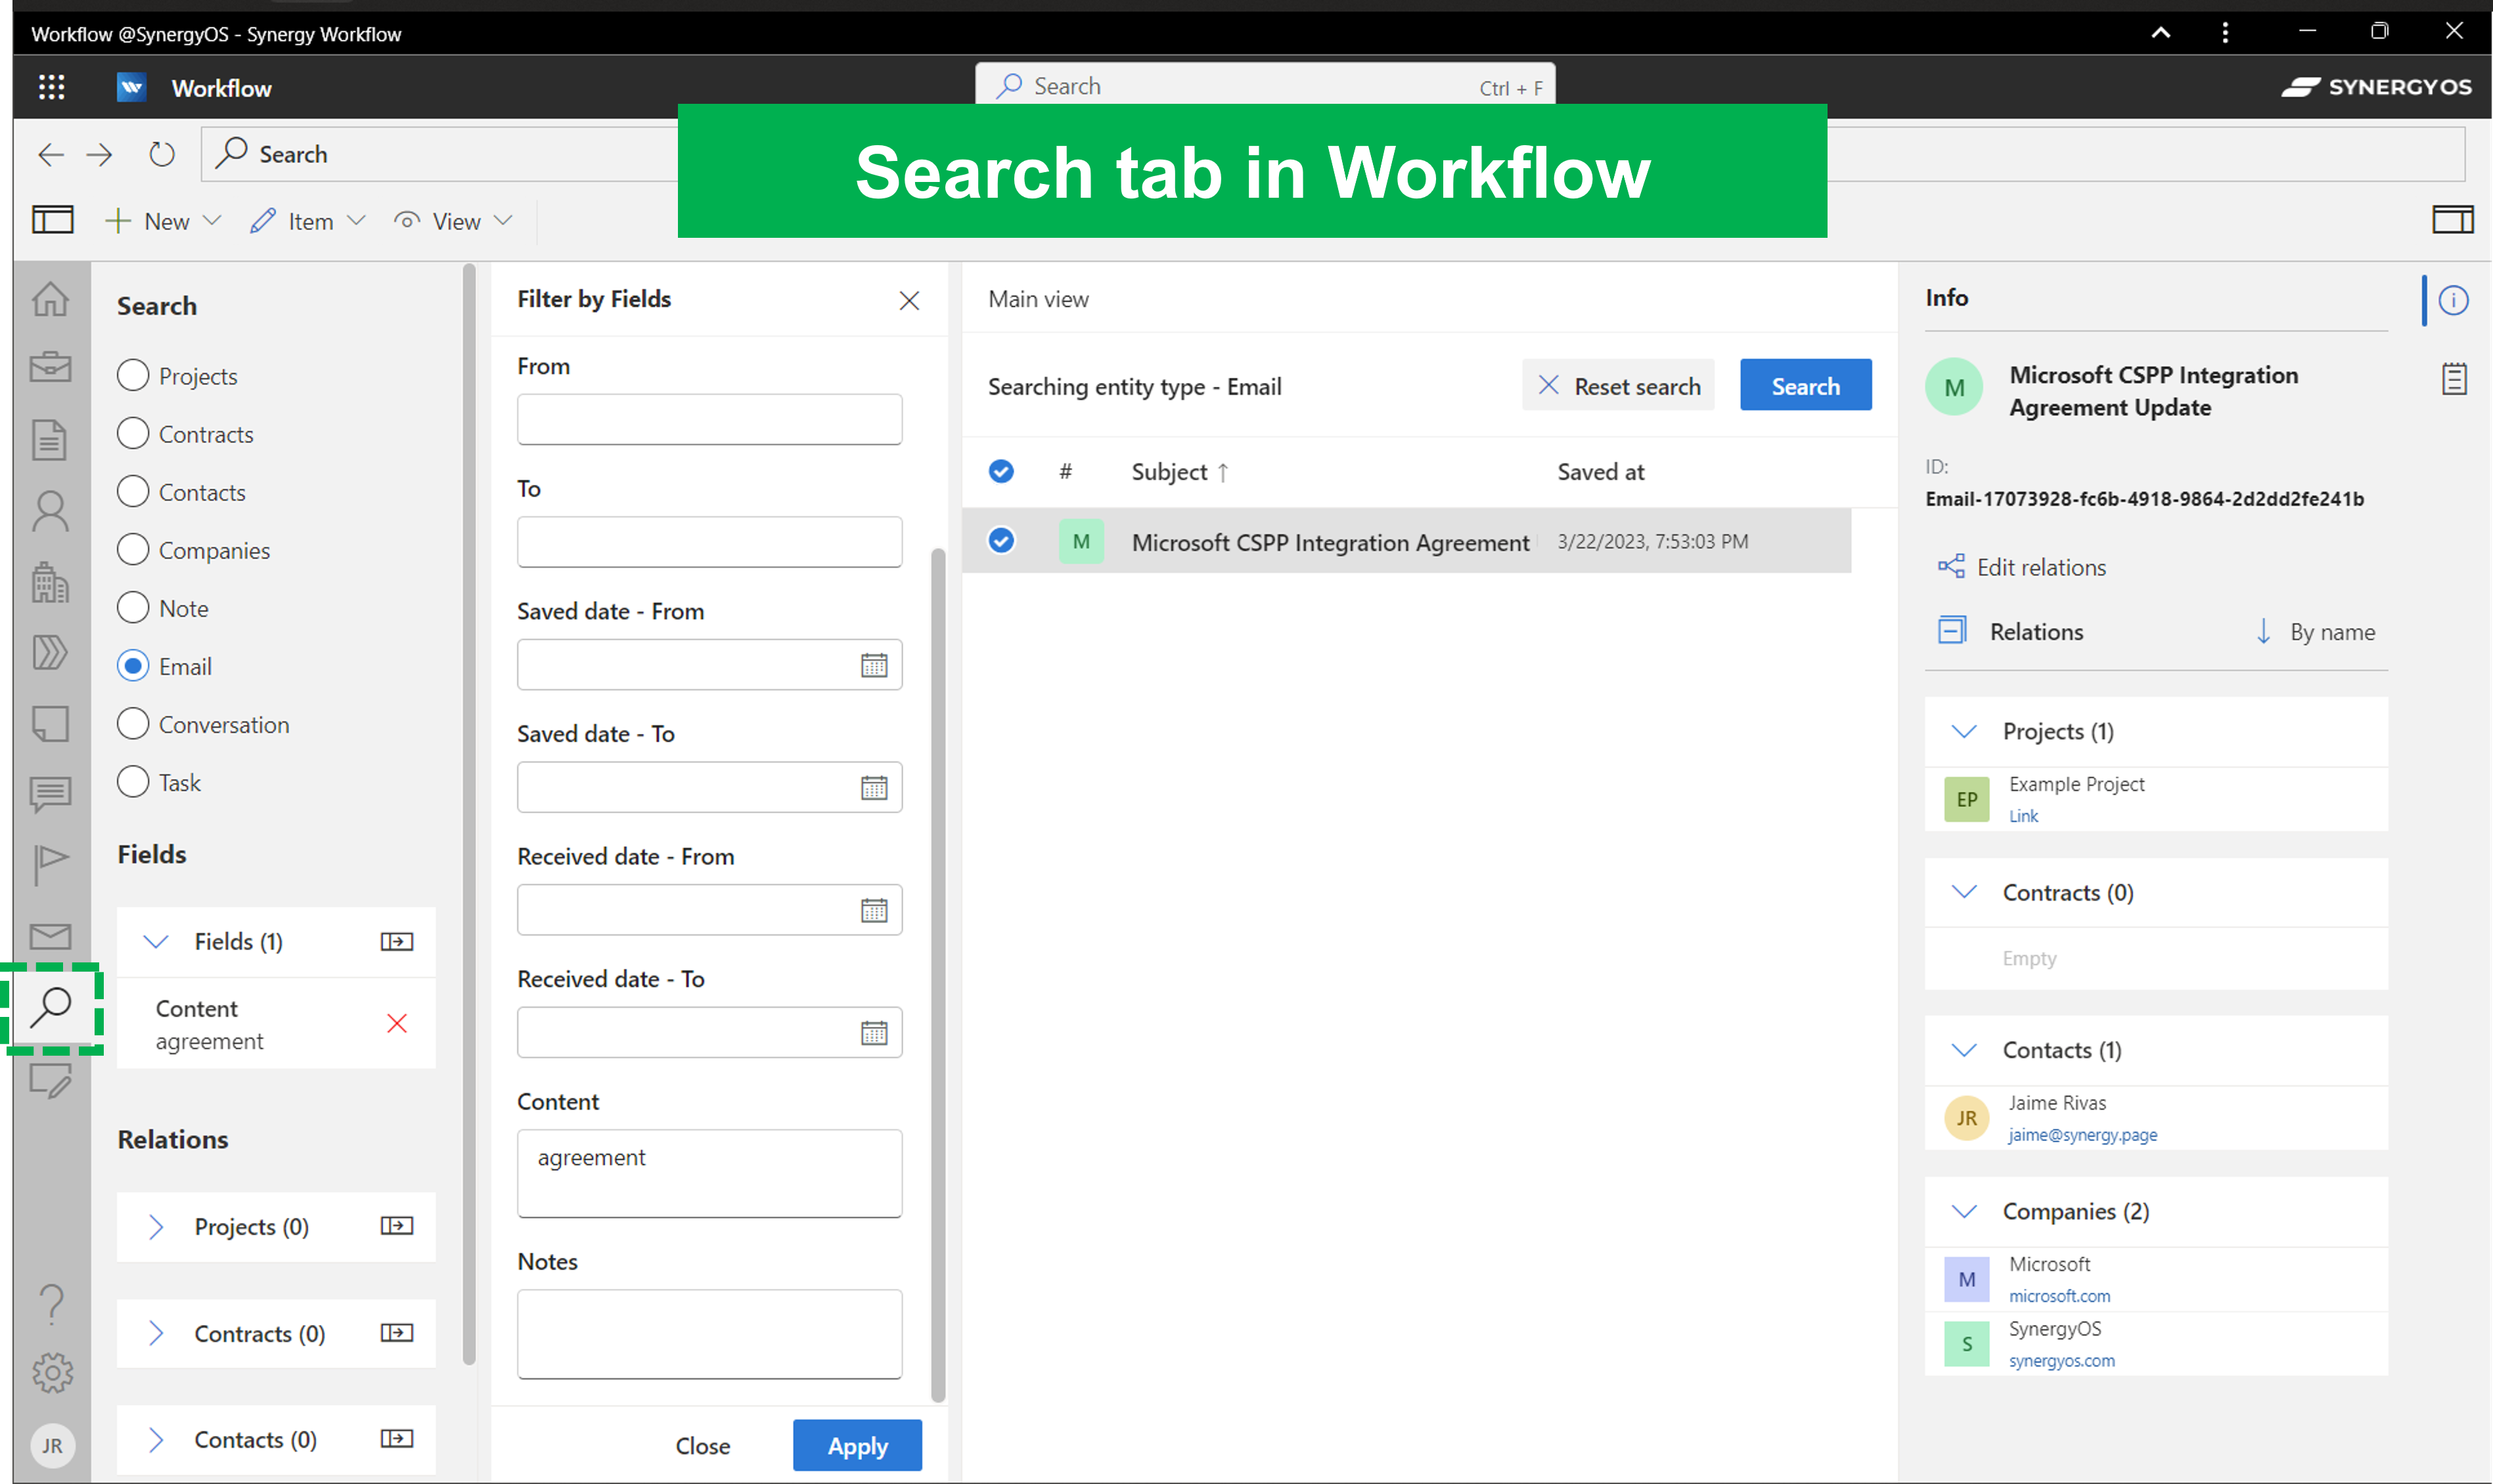Open the Search magnifier icon in sidebar

[50, 1007]
